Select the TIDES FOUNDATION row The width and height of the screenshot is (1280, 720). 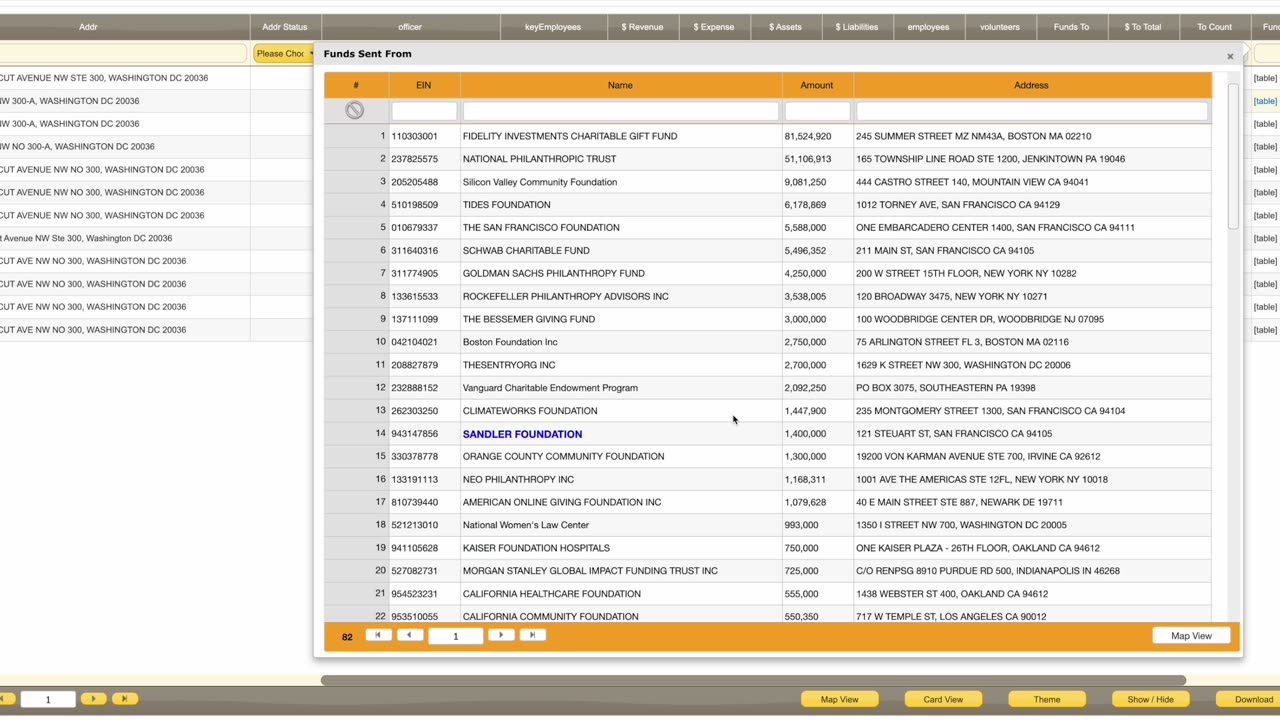point(768,205)
